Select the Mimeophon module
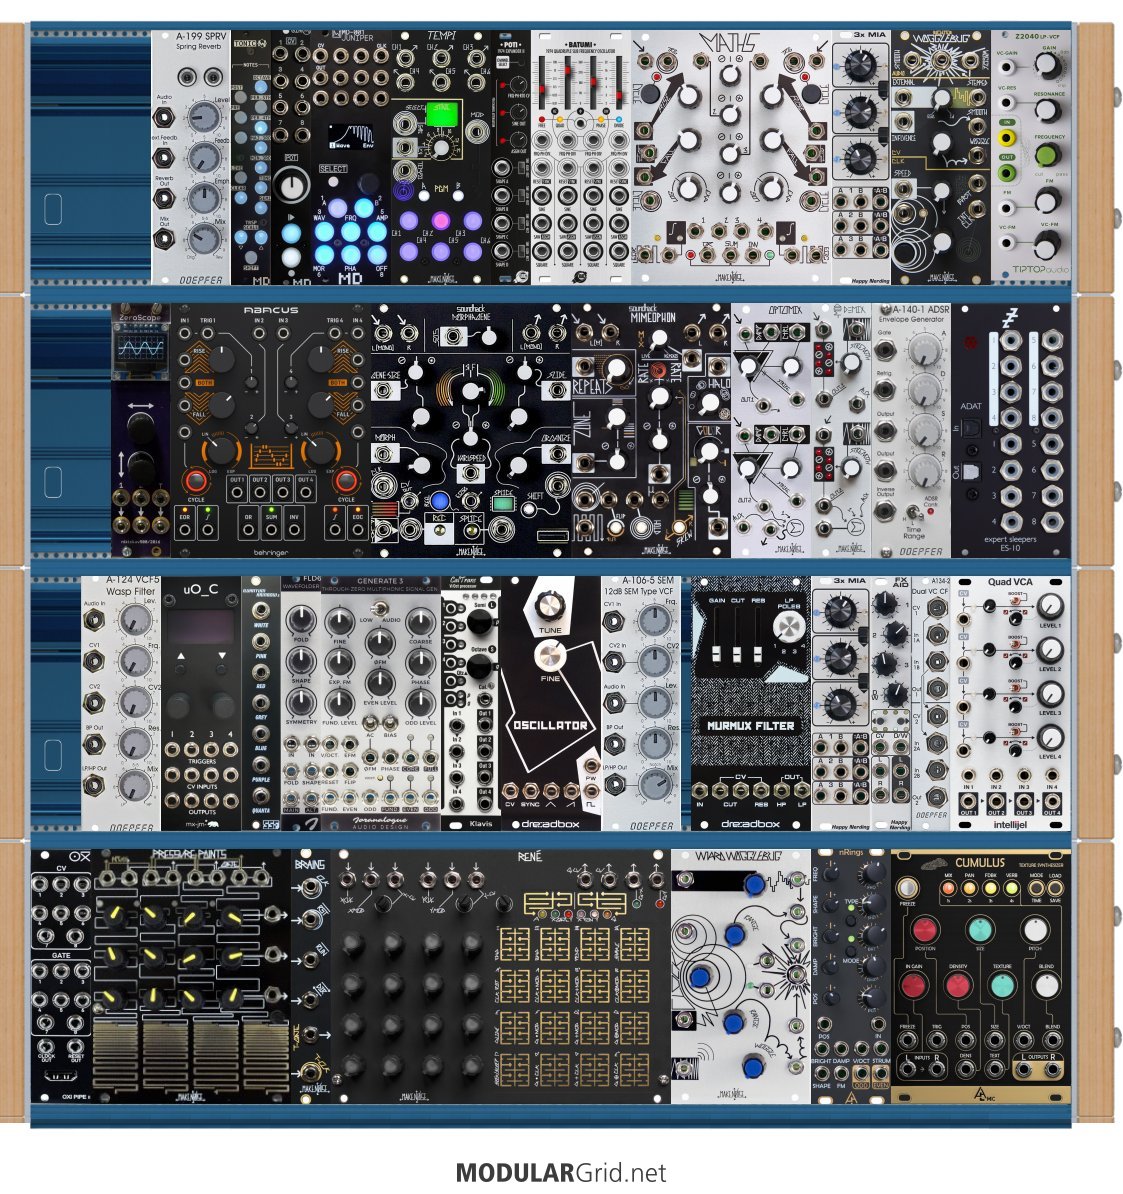The height and width of the screenshot is (1194, 1123). [x=651, y=430]
